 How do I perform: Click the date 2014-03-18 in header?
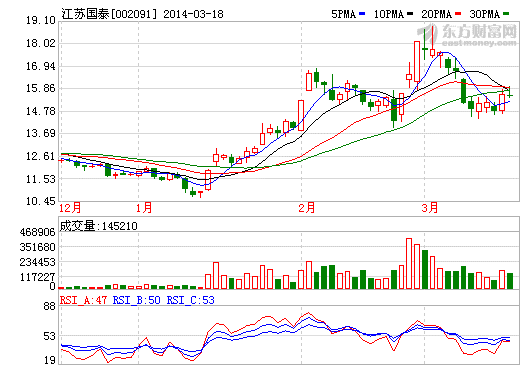point(193,14)
